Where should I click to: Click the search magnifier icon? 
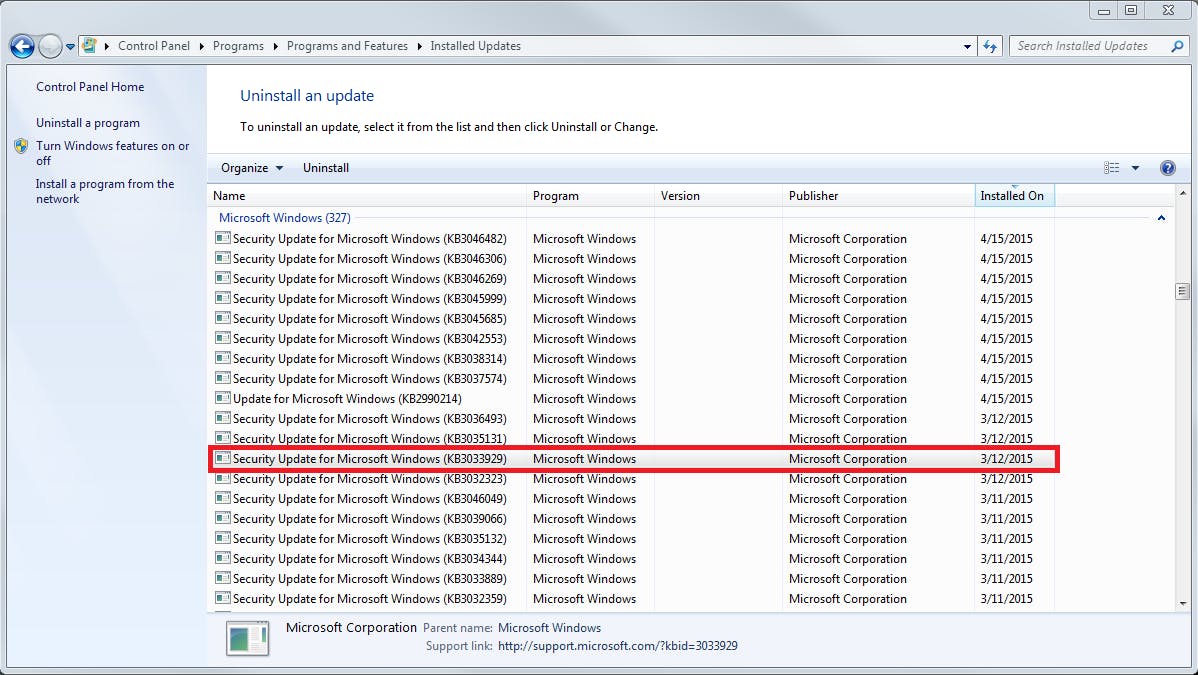[1177, 46]
